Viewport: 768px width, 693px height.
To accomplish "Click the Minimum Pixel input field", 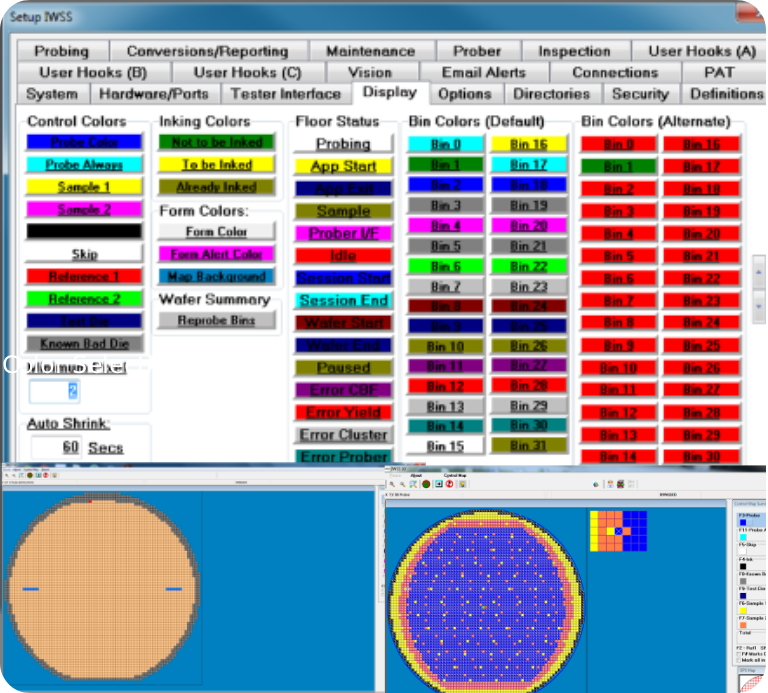I will [54, 391].
